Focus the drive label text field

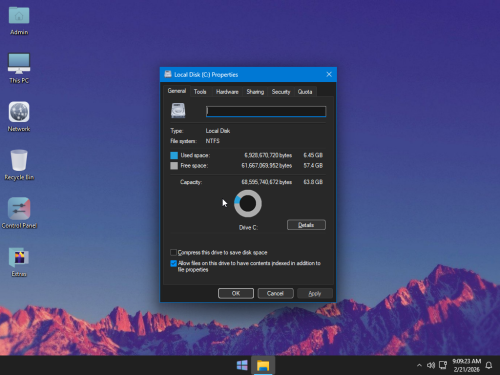(266, 111)
